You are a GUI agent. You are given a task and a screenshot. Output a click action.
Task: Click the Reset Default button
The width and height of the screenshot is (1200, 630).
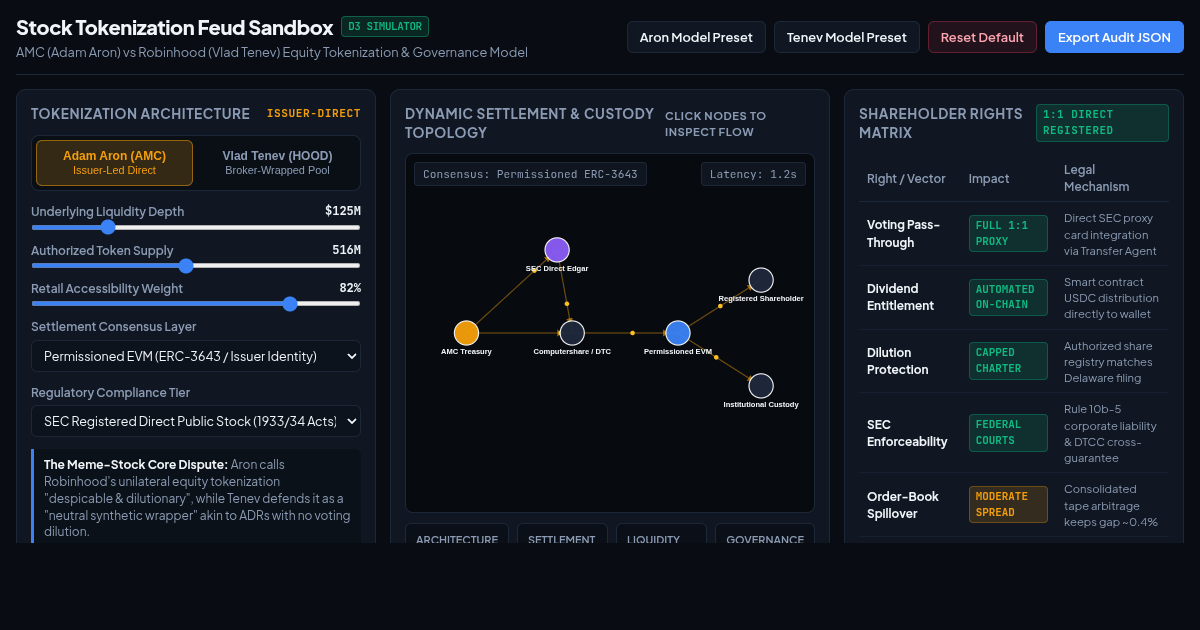pos(982,37)
